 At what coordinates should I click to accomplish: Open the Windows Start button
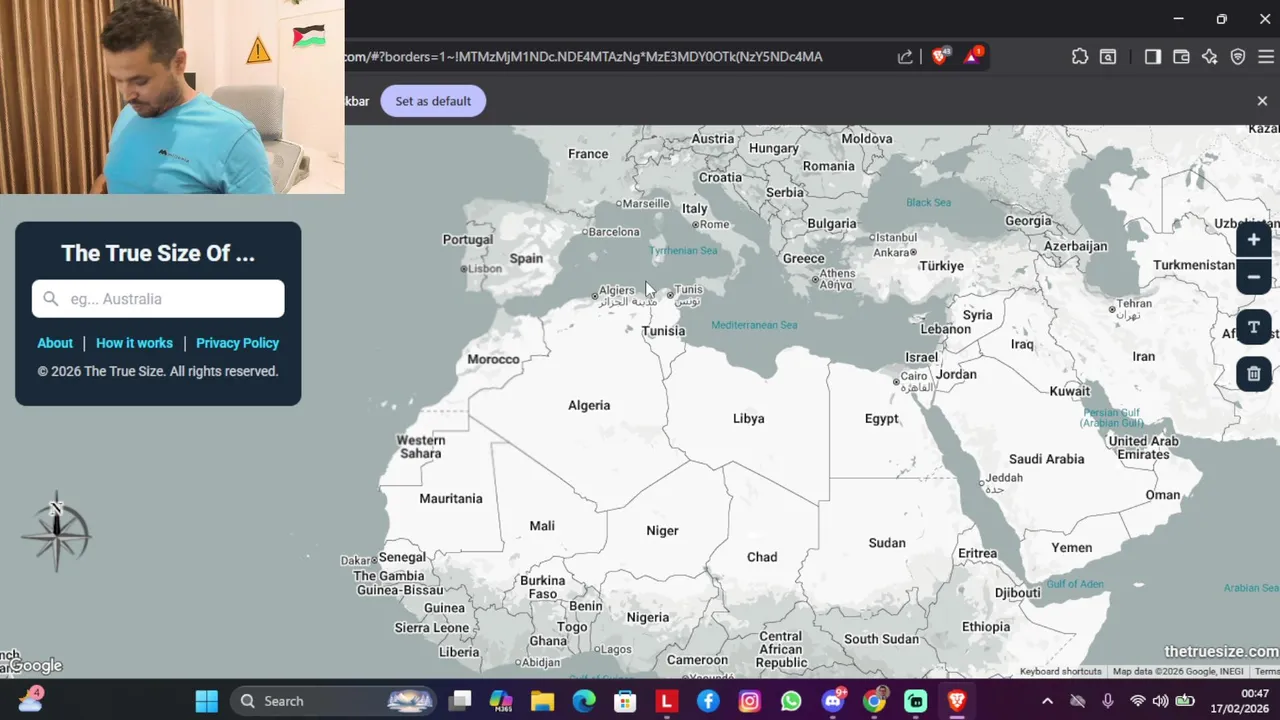point(206,701)
